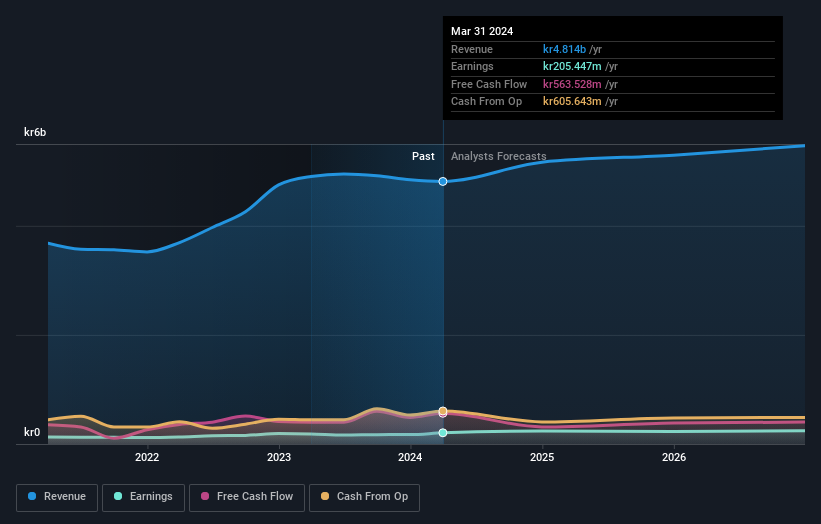This screenshot has height=524, width=821.
Task: Click the Earnings data point marker on the teal line
Action: [x=443, y=433]
